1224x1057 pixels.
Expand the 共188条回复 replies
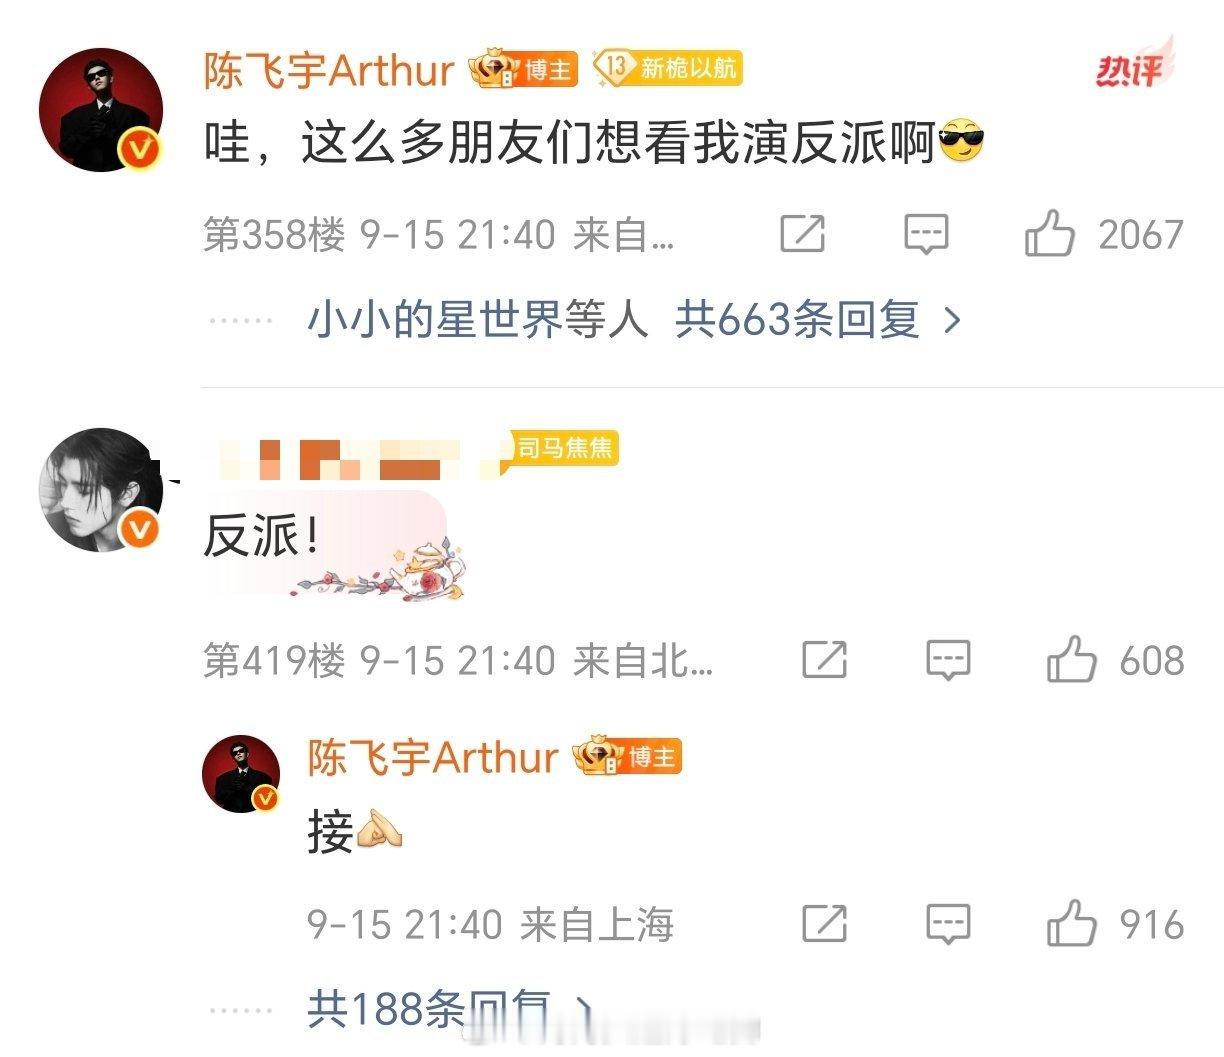[450, 1008]
